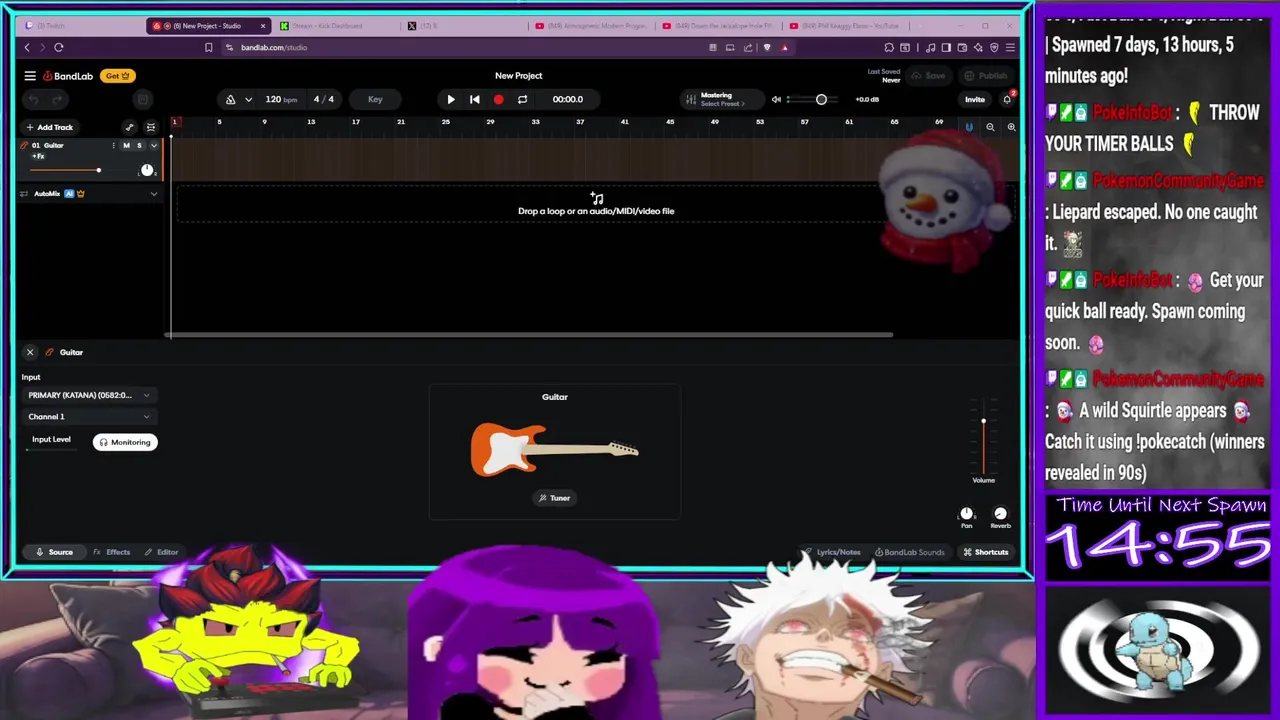The height and width of the screenshot is (720, 1280).
Task: Click the Get membership button
Action: [118, 76]
